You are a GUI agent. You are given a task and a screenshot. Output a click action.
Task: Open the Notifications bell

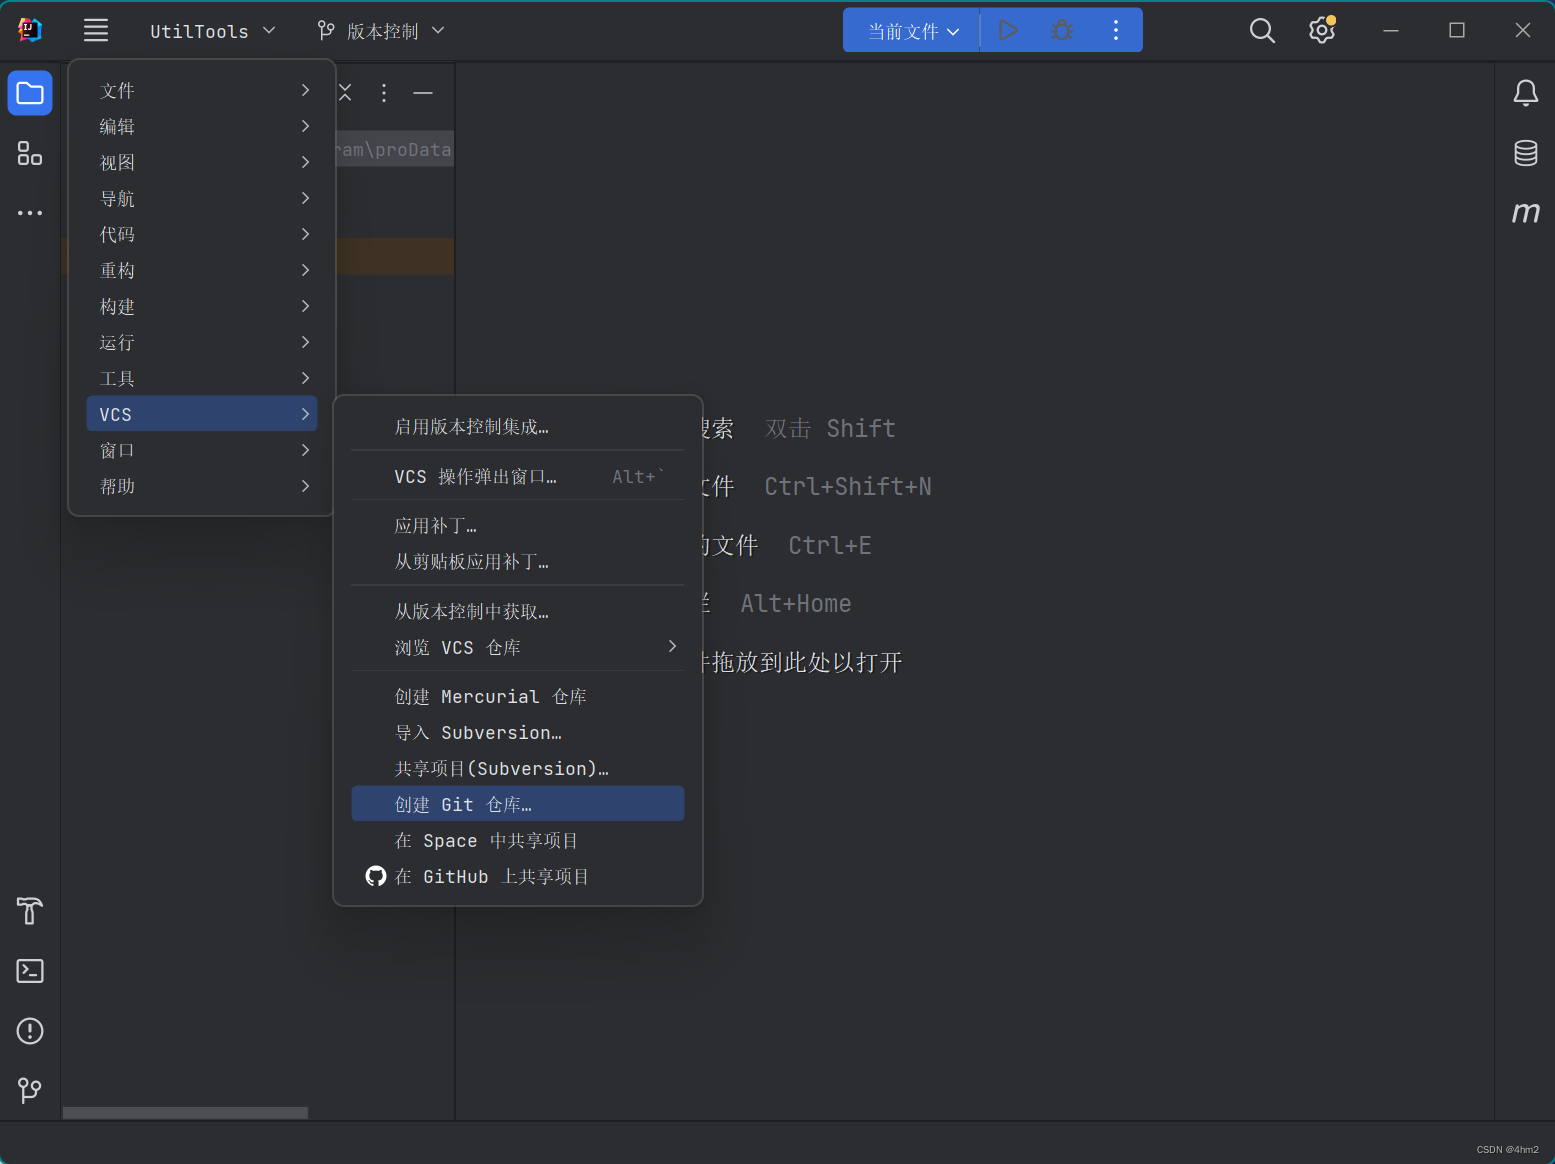1525,94
